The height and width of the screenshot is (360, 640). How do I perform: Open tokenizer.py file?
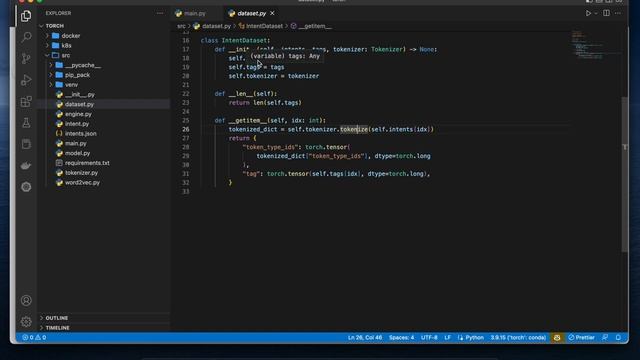click(x=81, y=173)
